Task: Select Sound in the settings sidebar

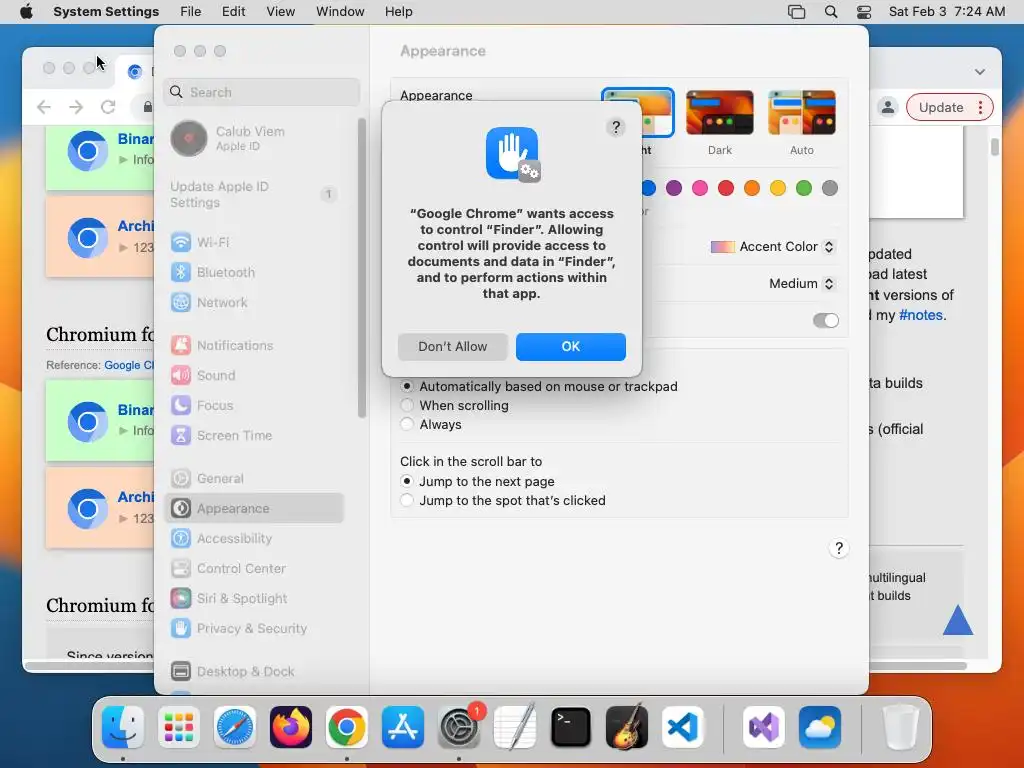Action: [255, 376]
